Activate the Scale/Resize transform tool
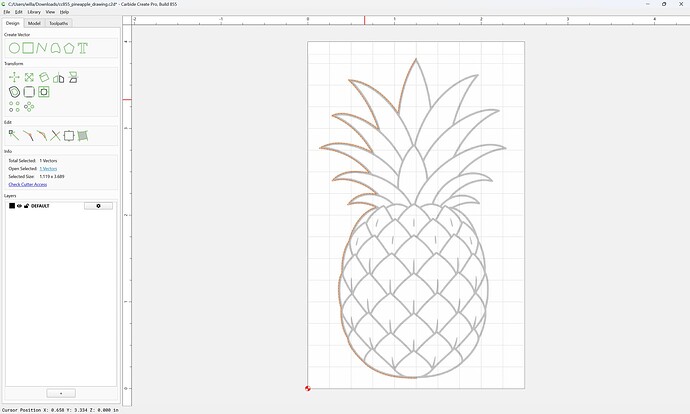The width and height of the screenshot is (690, 414). 29,77
